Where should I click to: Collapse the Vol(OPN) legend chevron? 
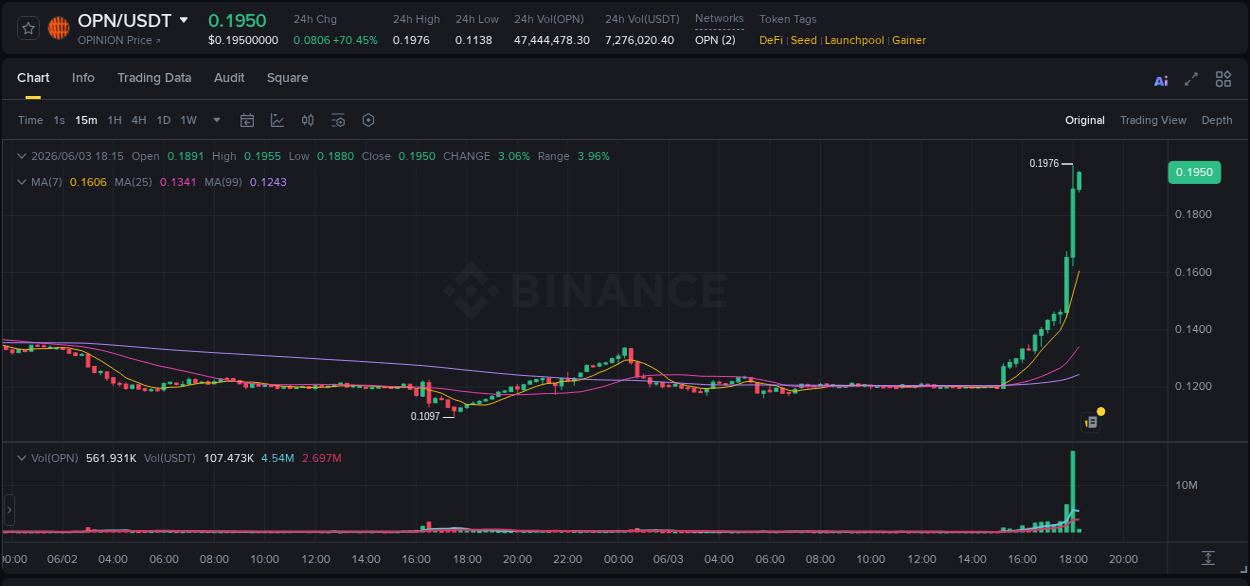(x=21, y=458)
